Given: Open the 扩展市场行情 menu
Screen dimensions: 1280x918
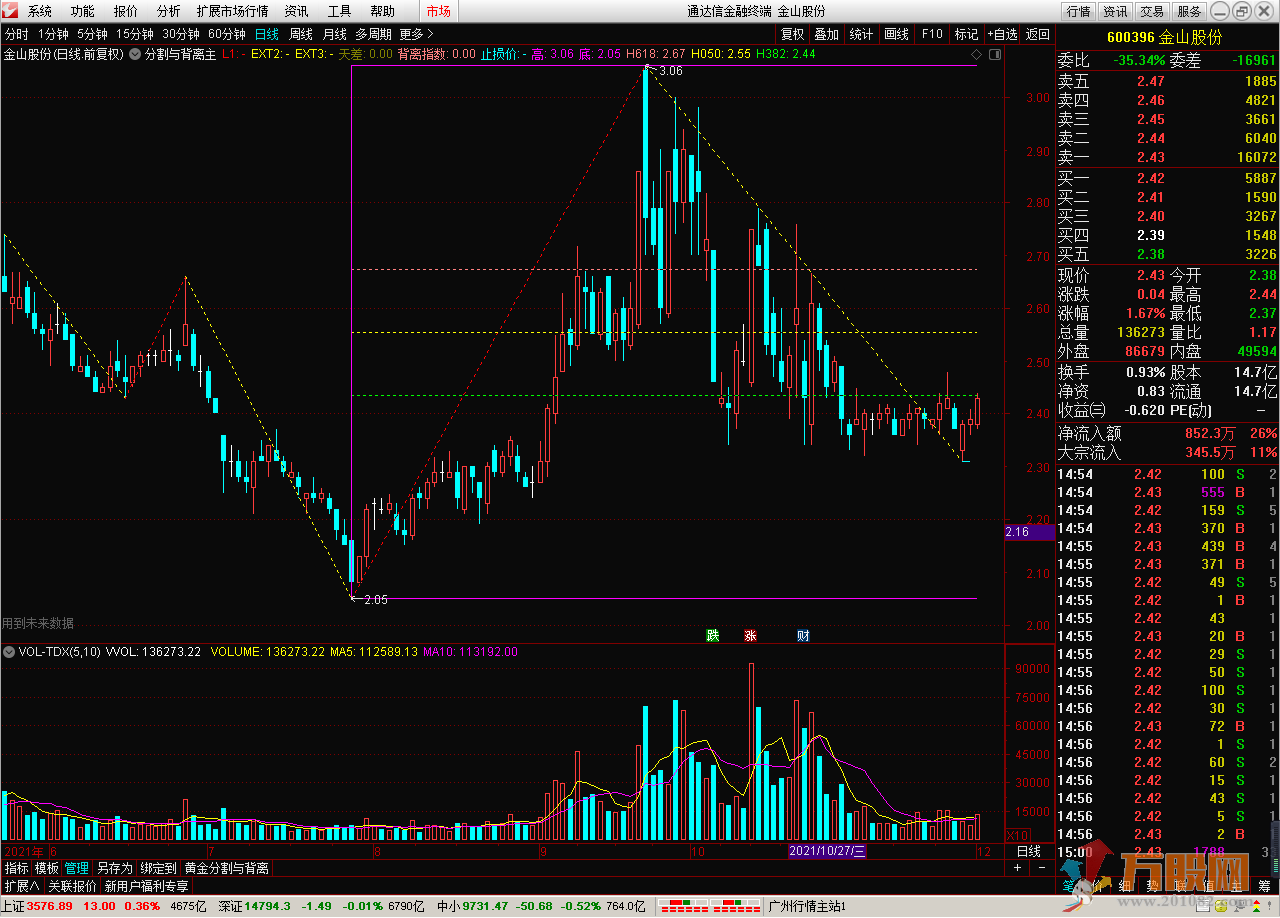Looking at the screenshot, I should (x=232, y=11).
